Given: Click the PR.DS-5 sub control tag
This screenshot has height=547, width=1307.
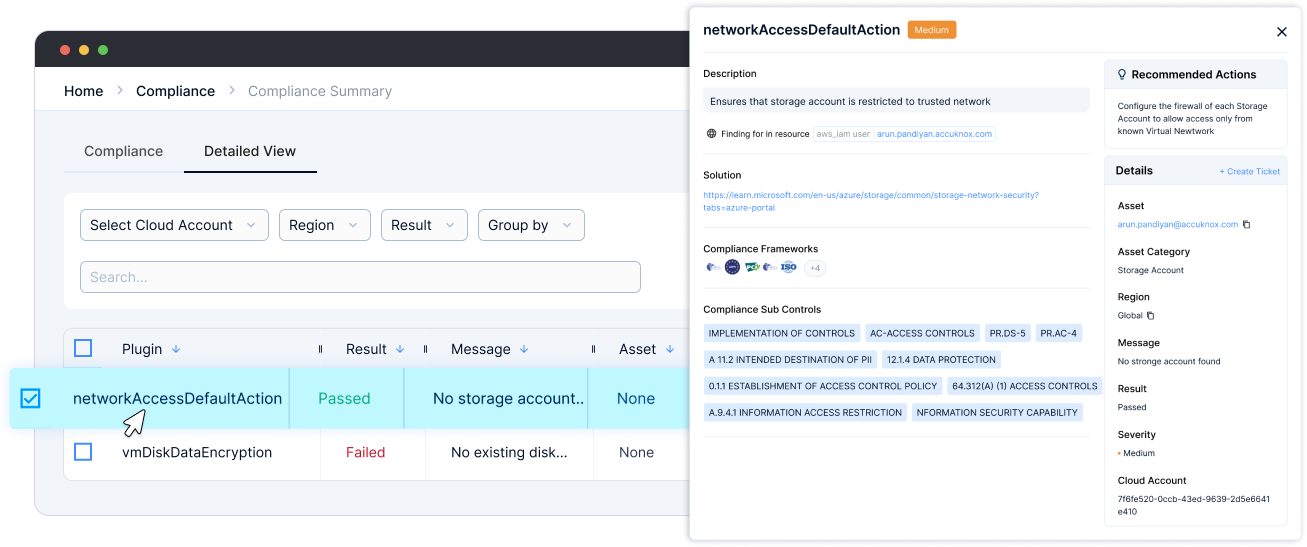Looking at the screenshot, I should pos(1007,333).
